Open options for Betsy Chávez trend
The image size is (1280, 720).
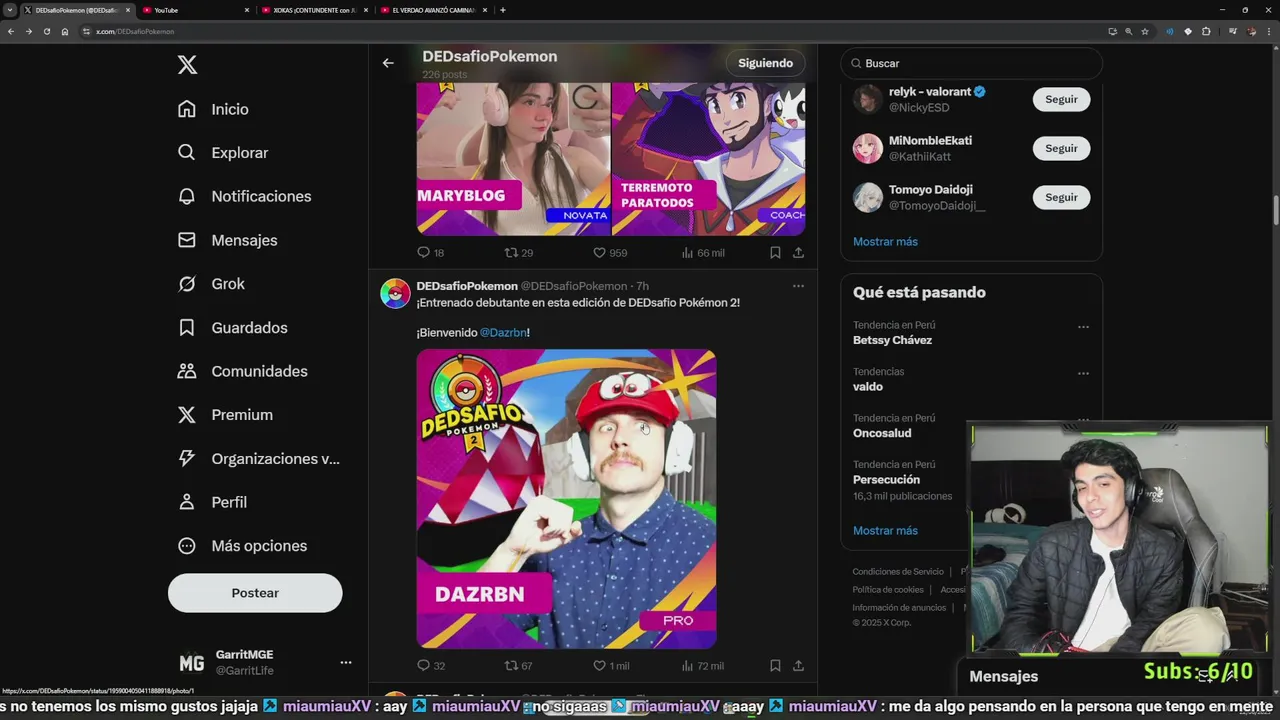pos(1083,327)
